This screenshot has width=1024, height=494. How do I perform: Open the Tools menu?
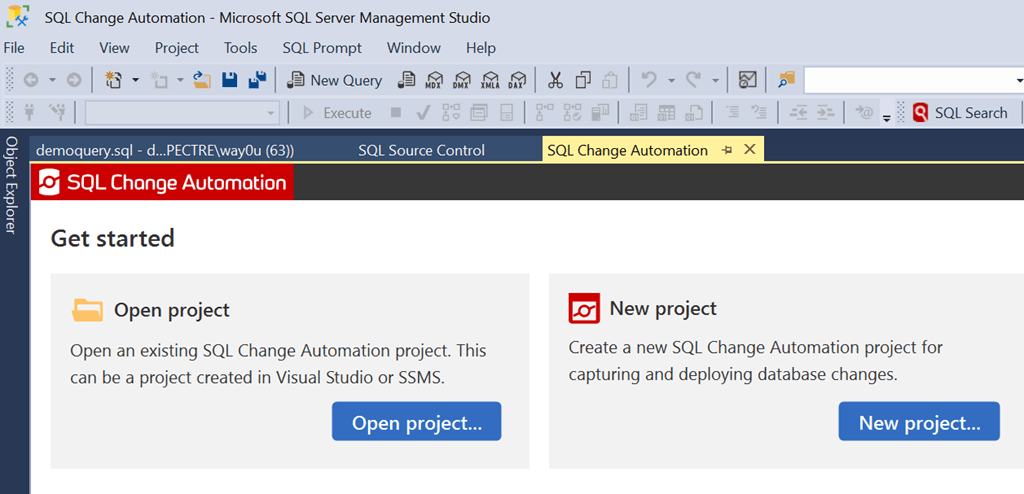pos(240,48)
